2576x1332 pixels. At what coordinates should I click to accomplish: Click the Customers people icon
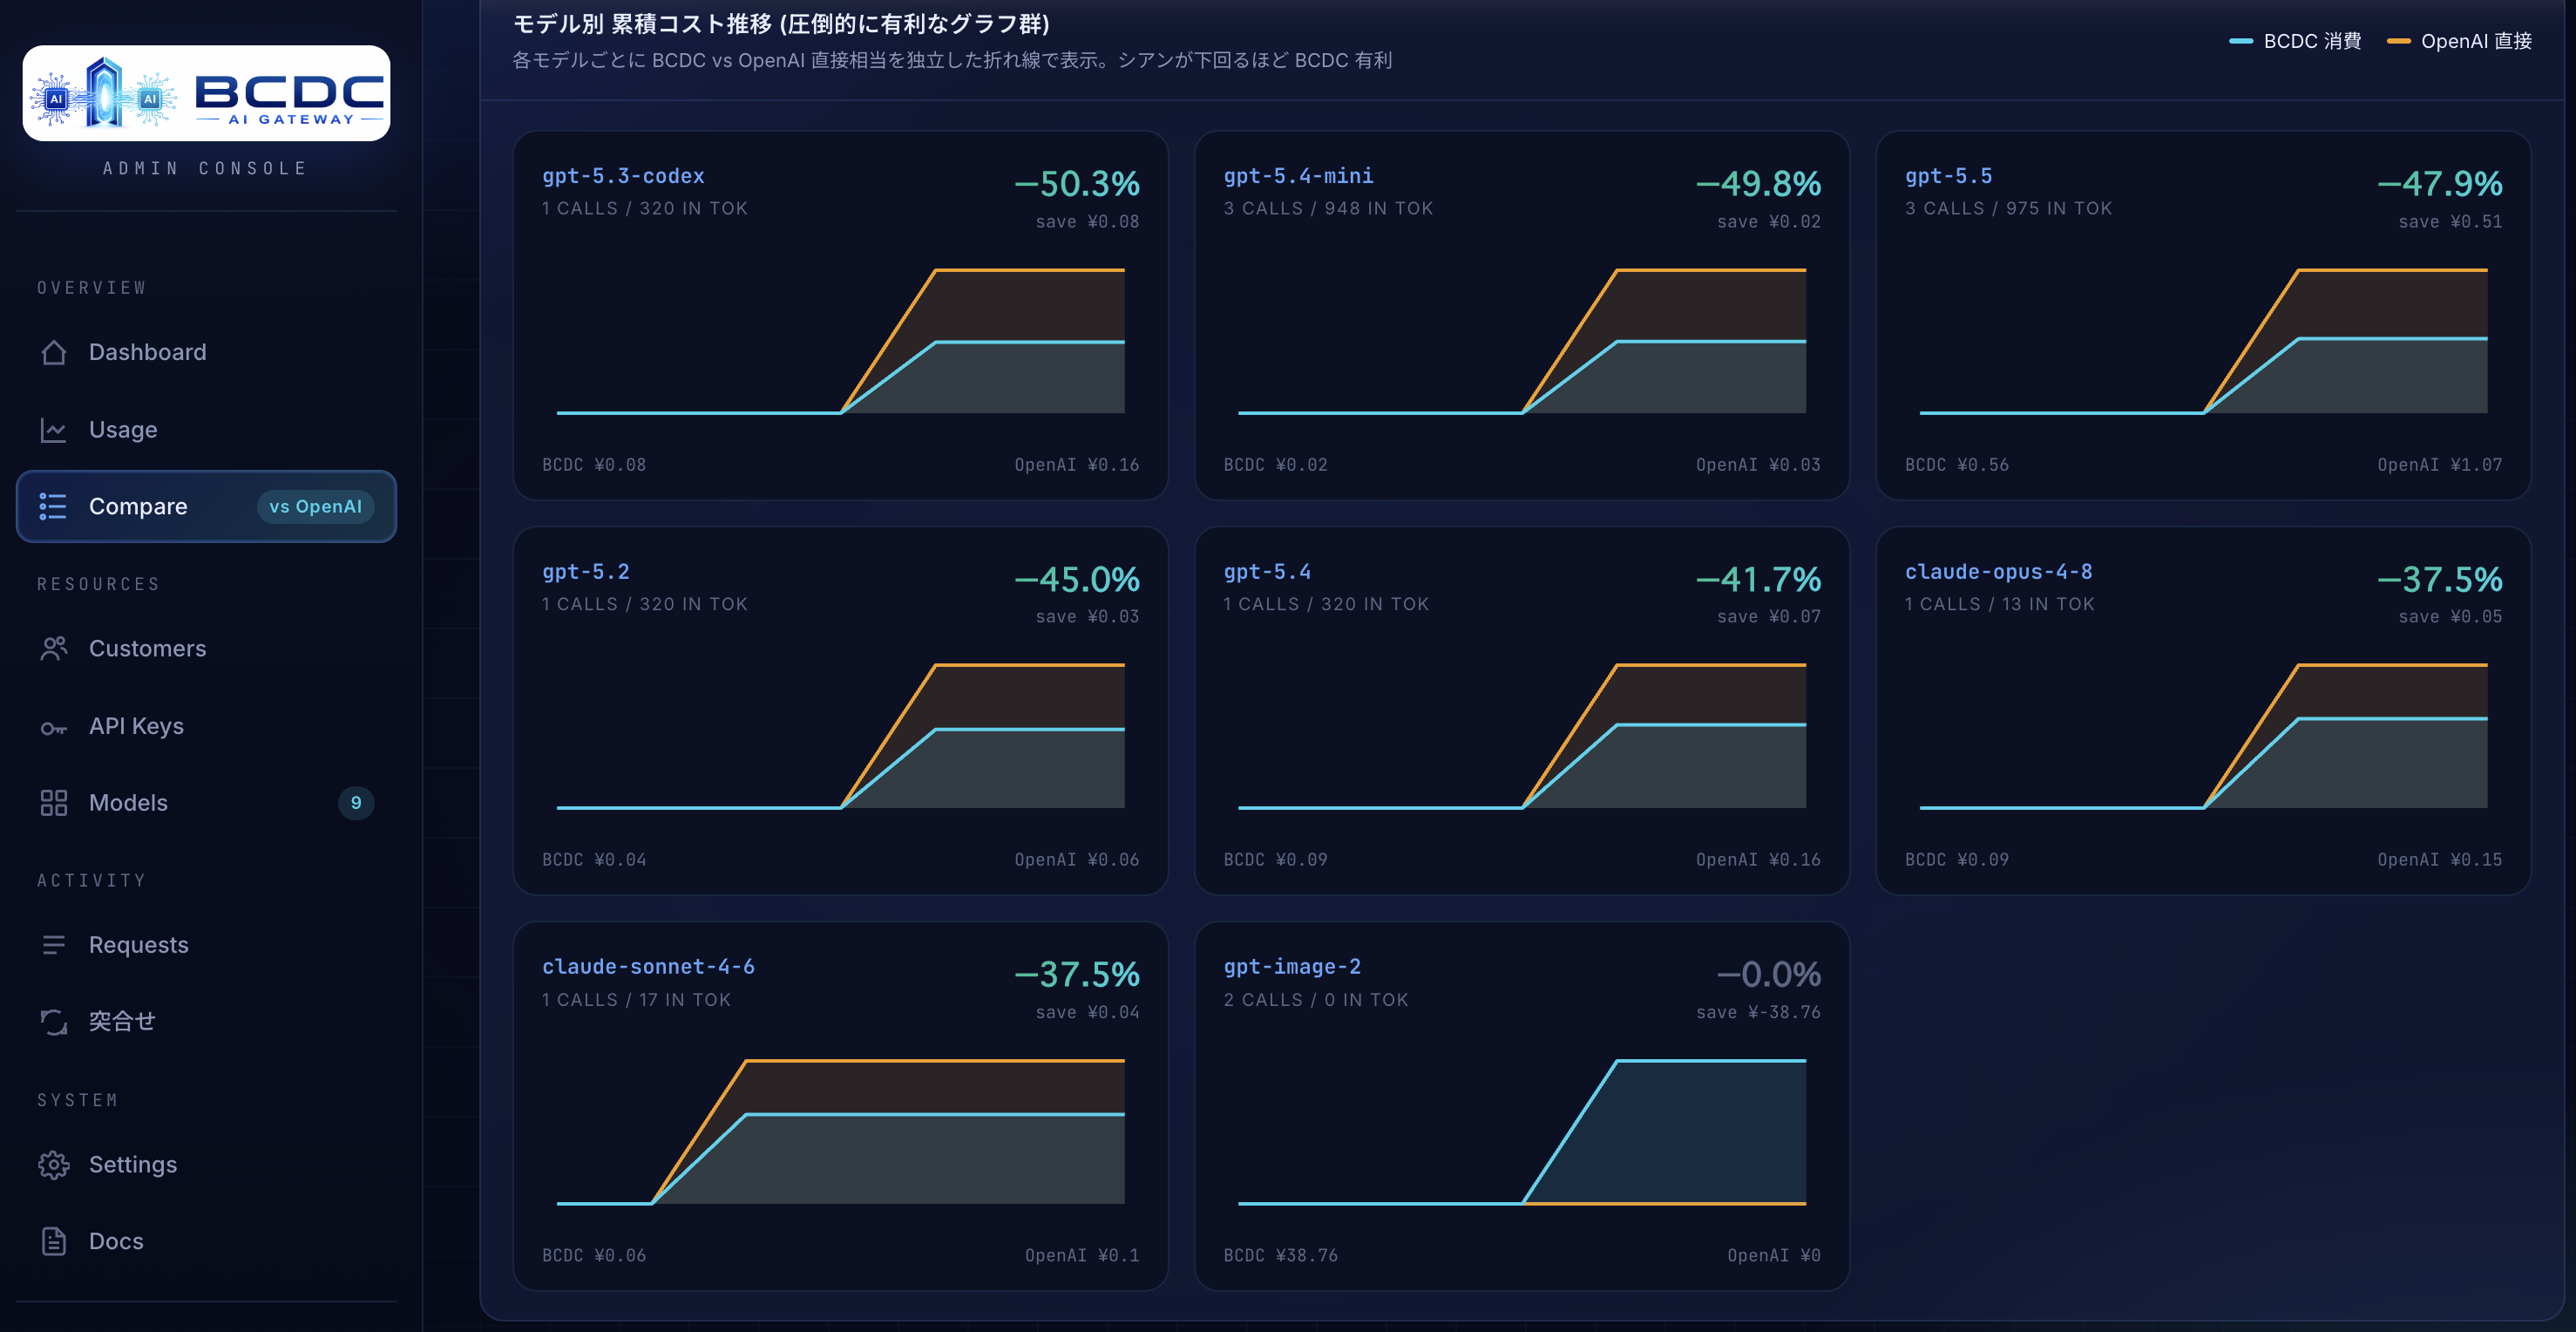pos(54,648)
